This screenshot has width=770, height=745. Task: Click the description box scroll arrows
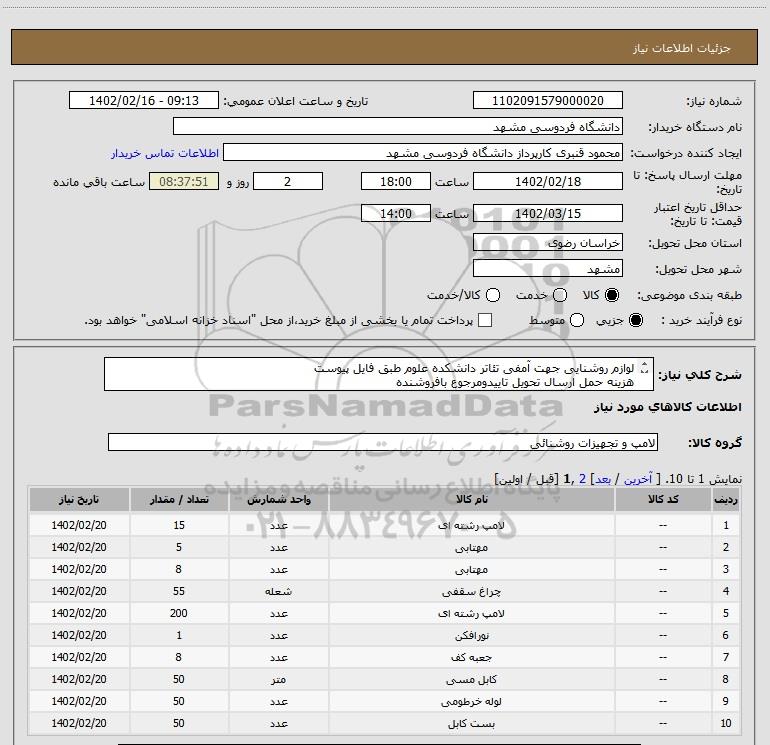645,367
